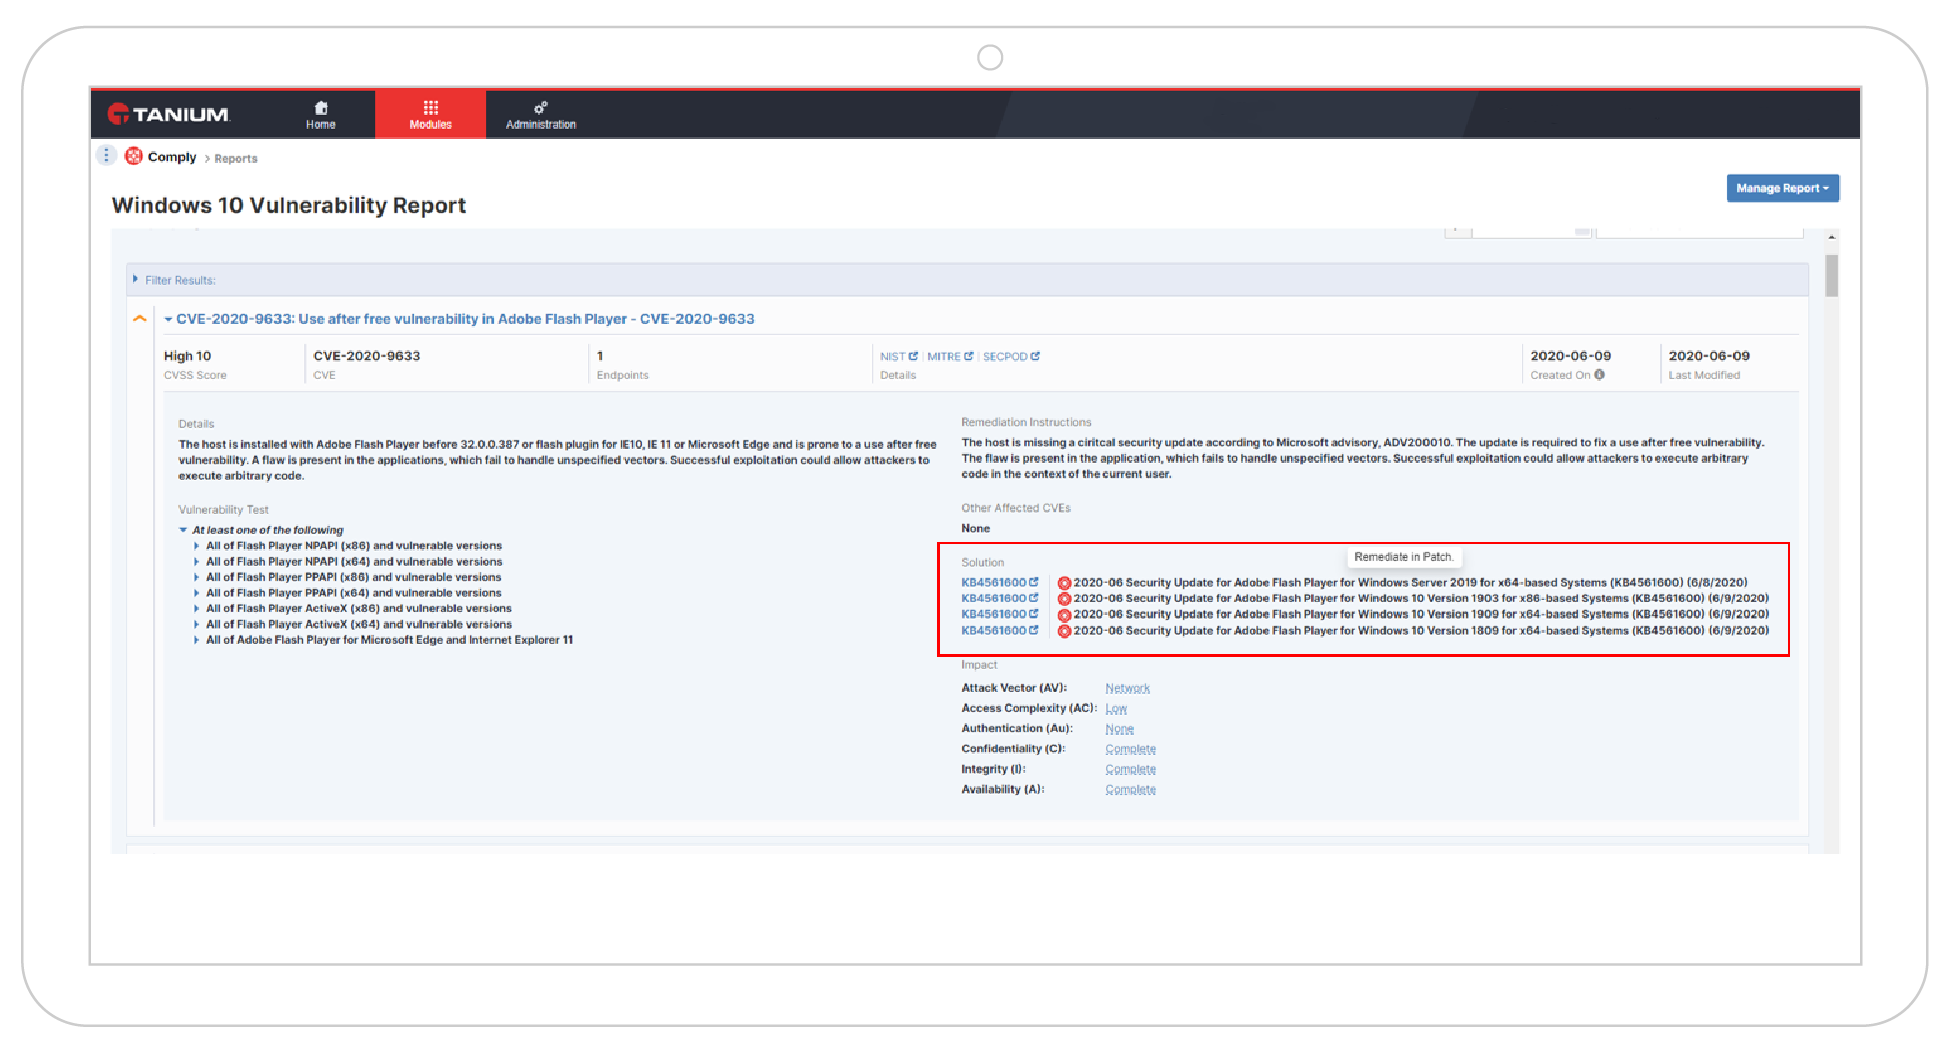This screenshot has width=1951, height=1050.
Task: Click remediate icon for Version 1909 update
Action: click(x=1064, y=615)
